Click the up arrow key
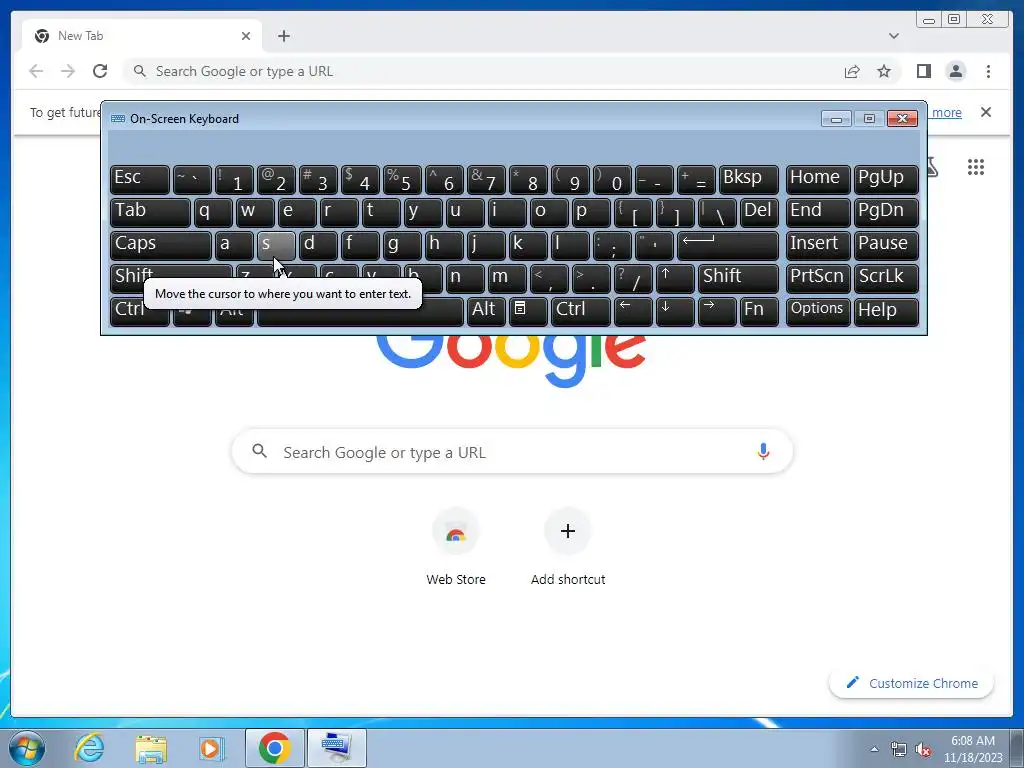The image size is (1024, 768). (675, 278)
